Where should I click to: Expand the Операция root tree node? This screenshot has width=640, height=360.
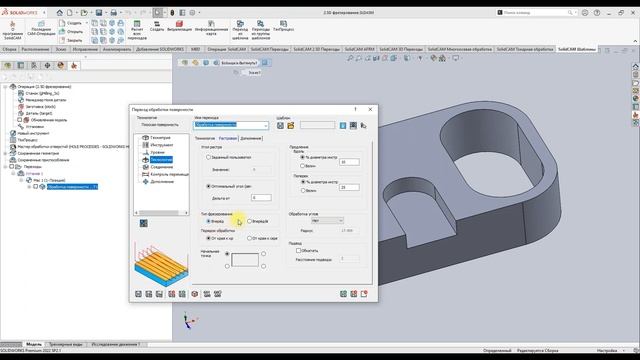pyautogui.click(x=5, y=87)
